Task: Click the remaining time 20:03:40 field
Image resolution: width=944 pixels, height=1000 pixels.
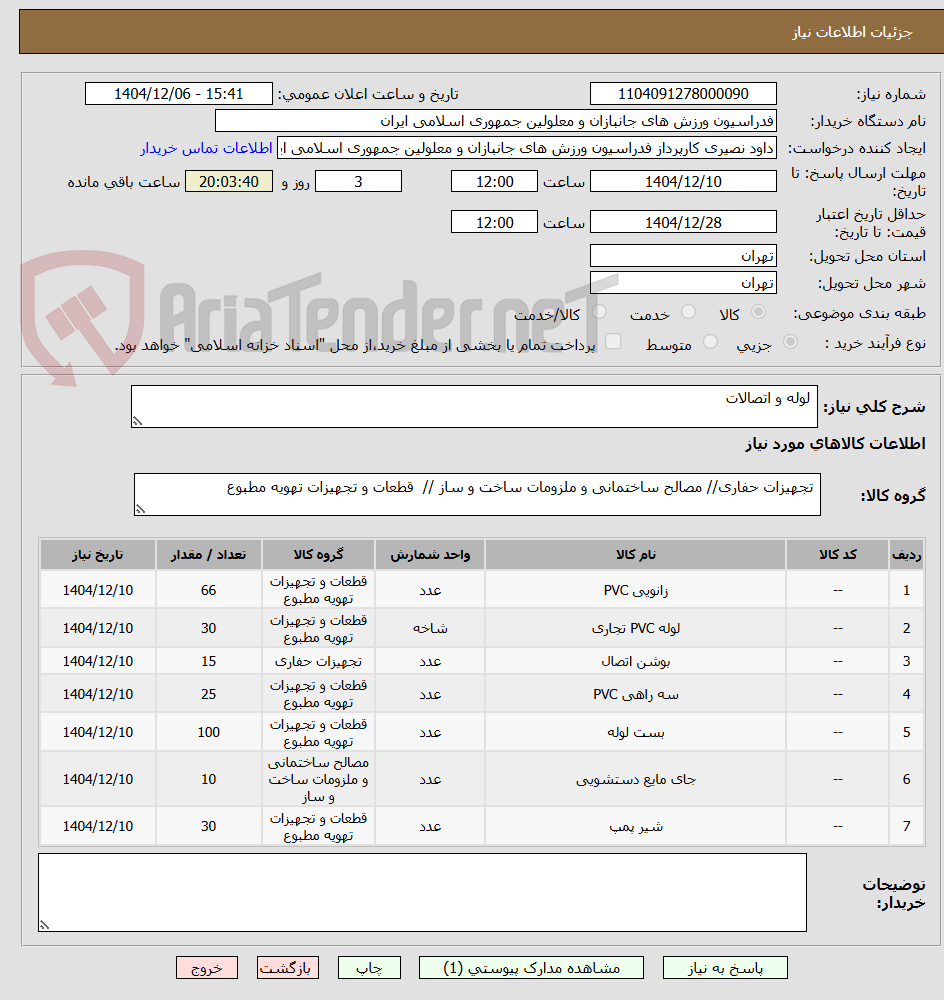Action: [229, 182]
